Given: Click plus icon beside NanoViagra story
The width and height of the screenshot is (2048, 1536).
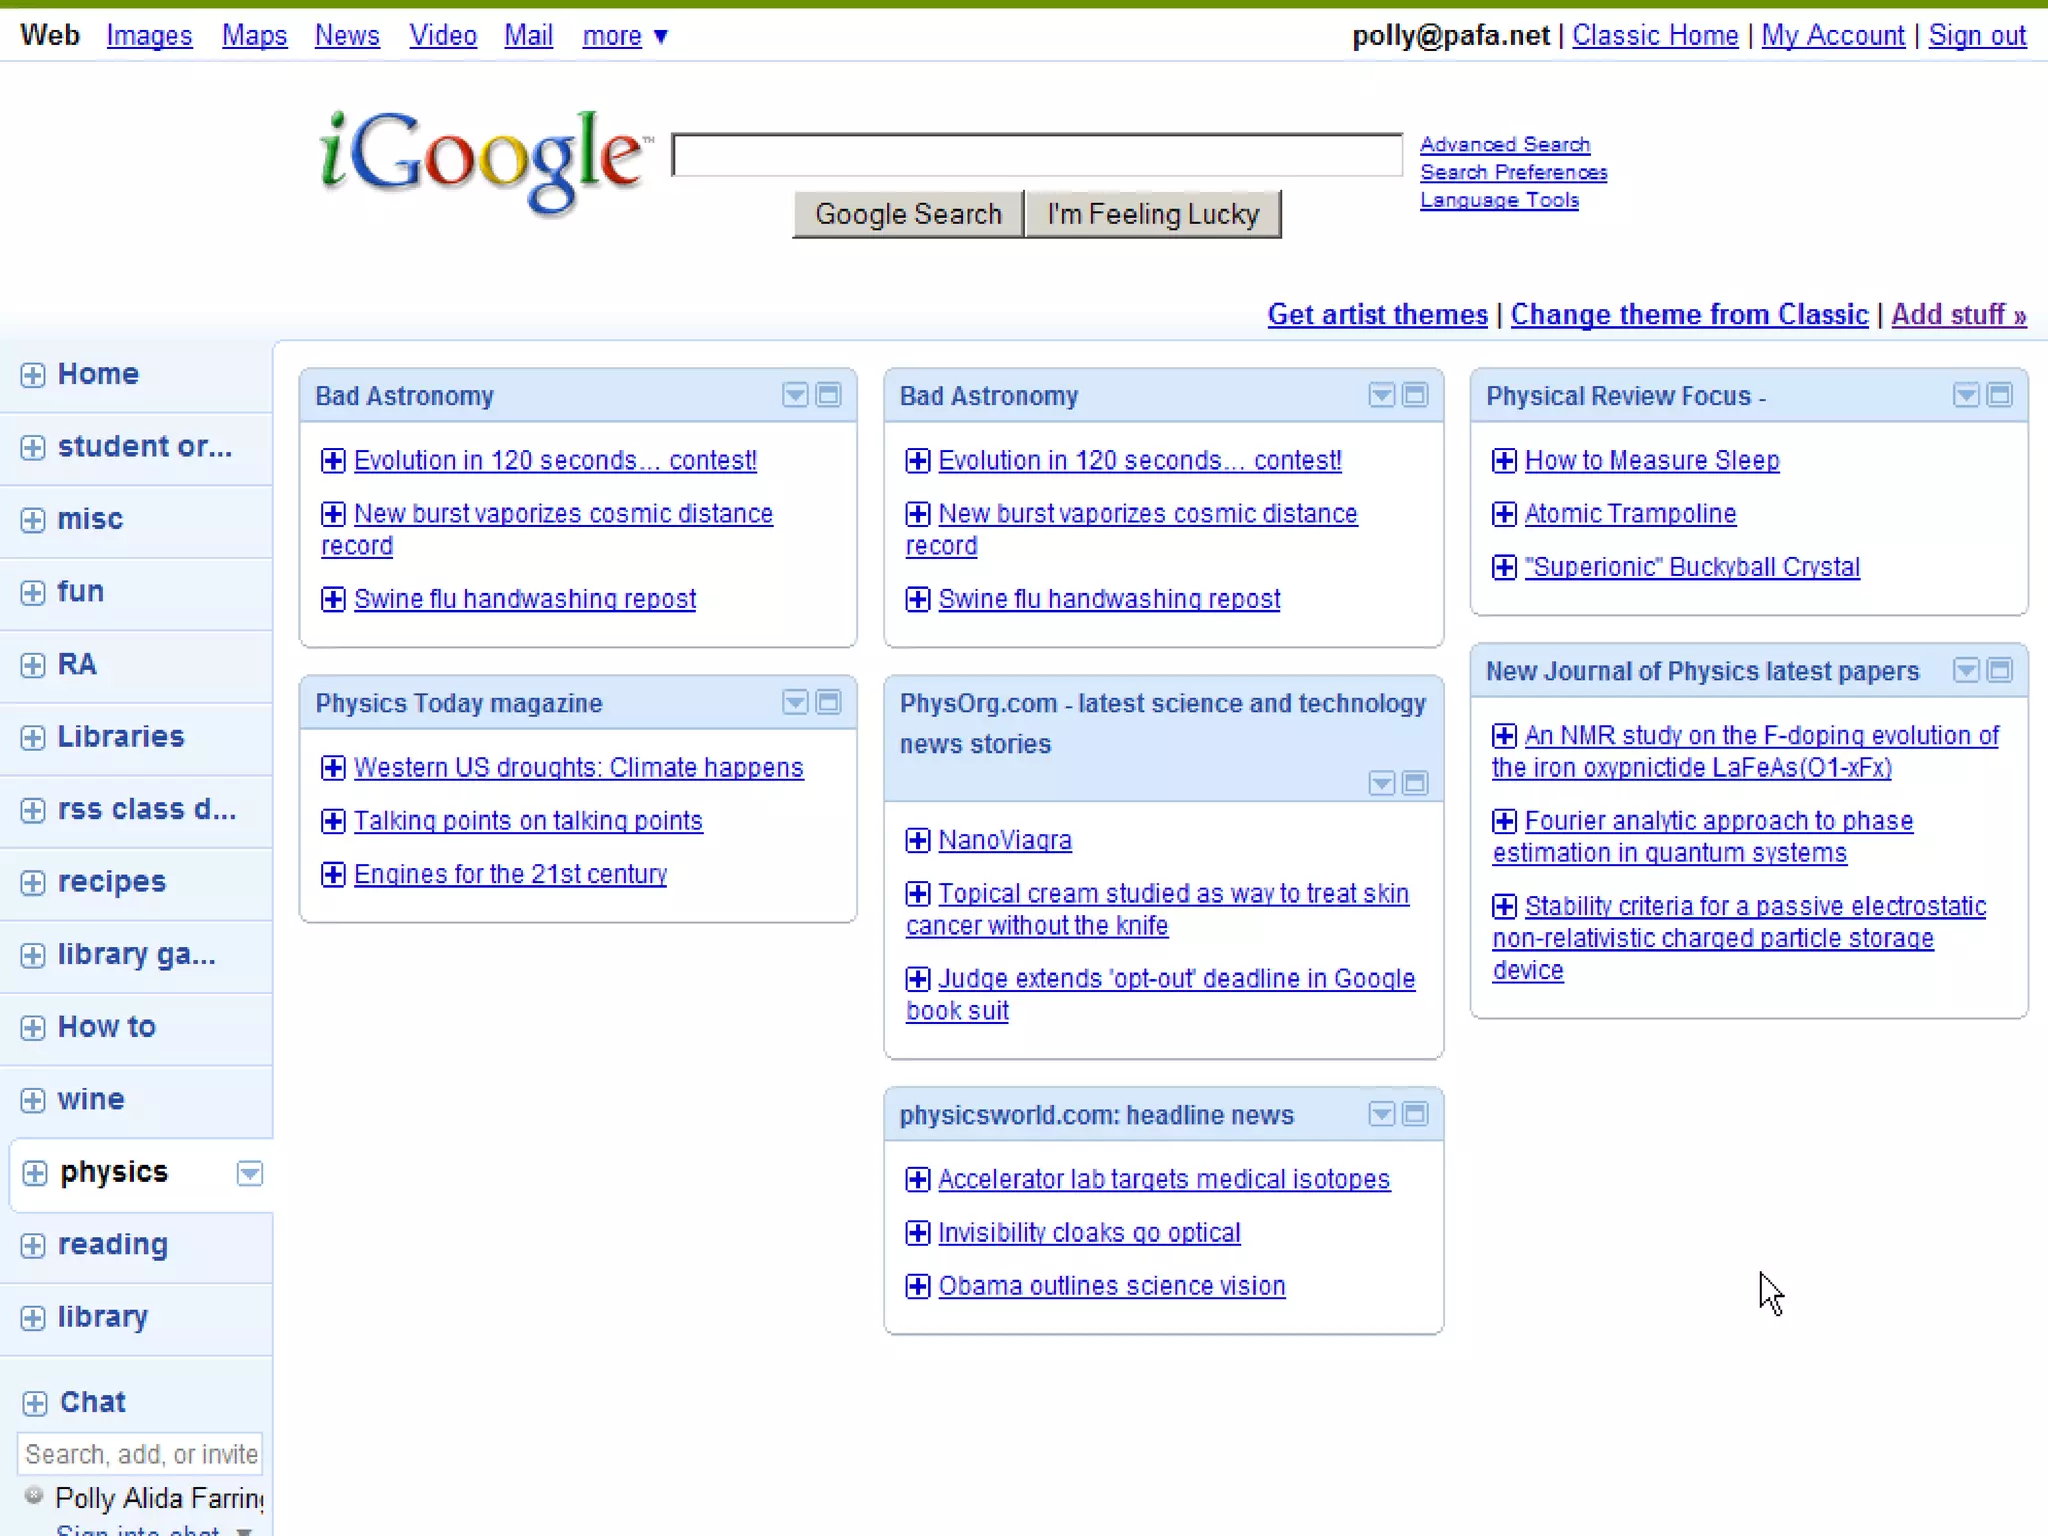Looking at the screenshot, I should pyautogui.click(x=917, y=840).
